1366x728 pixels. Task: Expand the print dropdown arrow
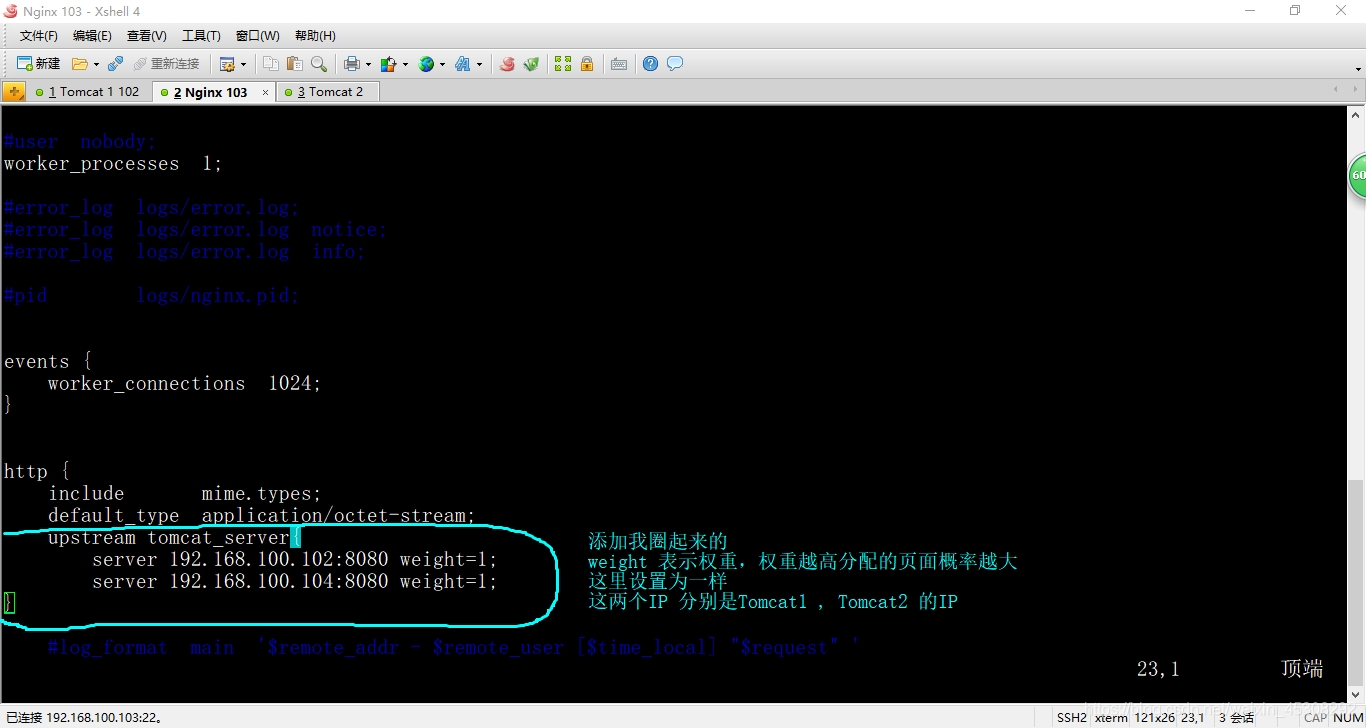click(368, 64)
